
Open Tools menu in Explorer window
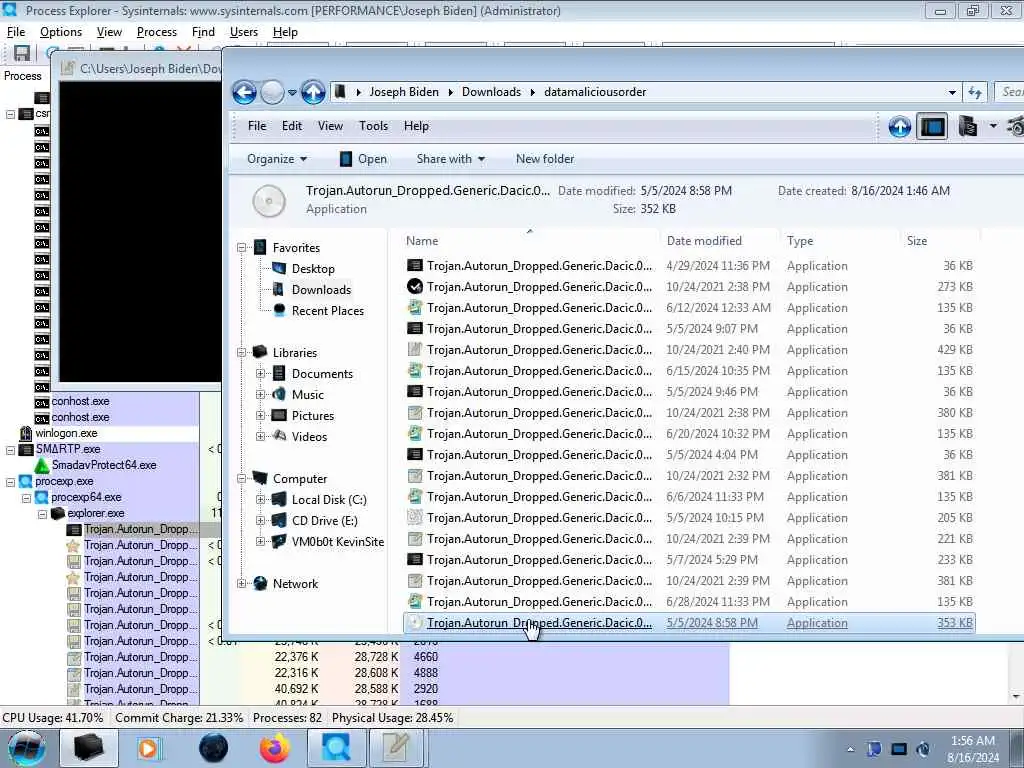pyautogui.click(x=374, y=126)
